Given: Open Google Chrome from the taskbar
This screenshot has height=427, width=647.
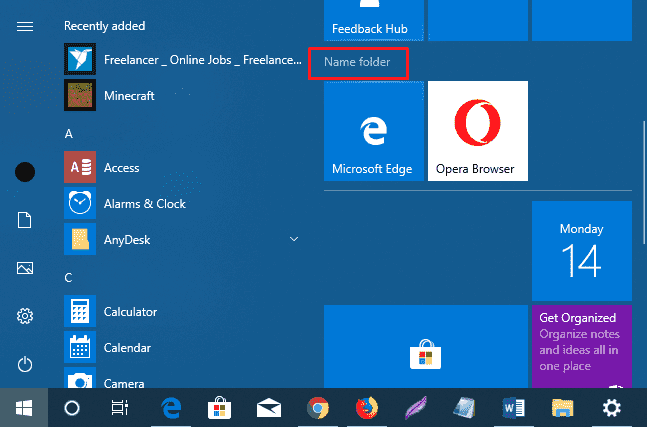Looking at the screenshot, I should [318, 408].
